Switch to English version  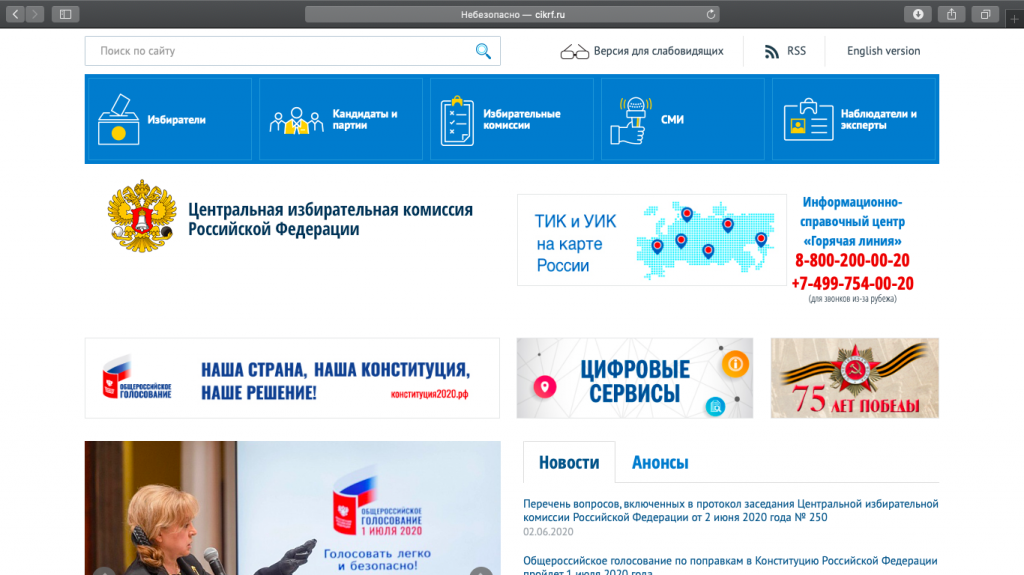pyautogui.click(x=883, y=51)
